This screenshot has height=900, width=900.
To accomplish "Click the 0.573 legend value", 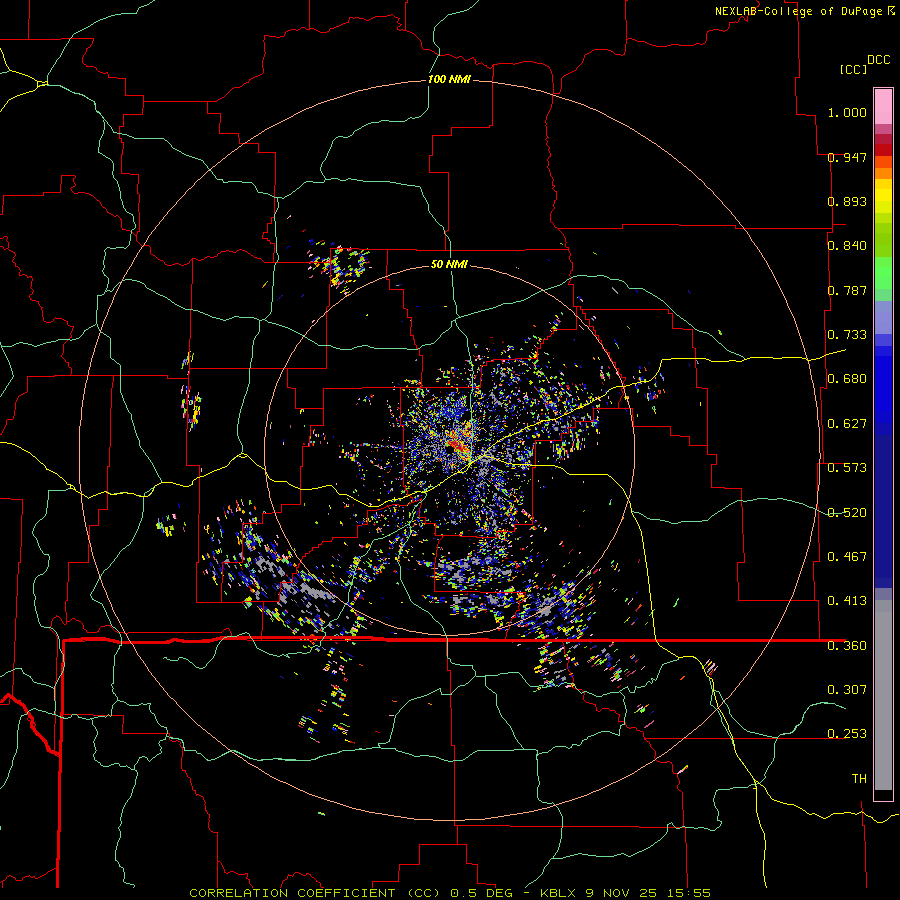I will tap(847, 468).
